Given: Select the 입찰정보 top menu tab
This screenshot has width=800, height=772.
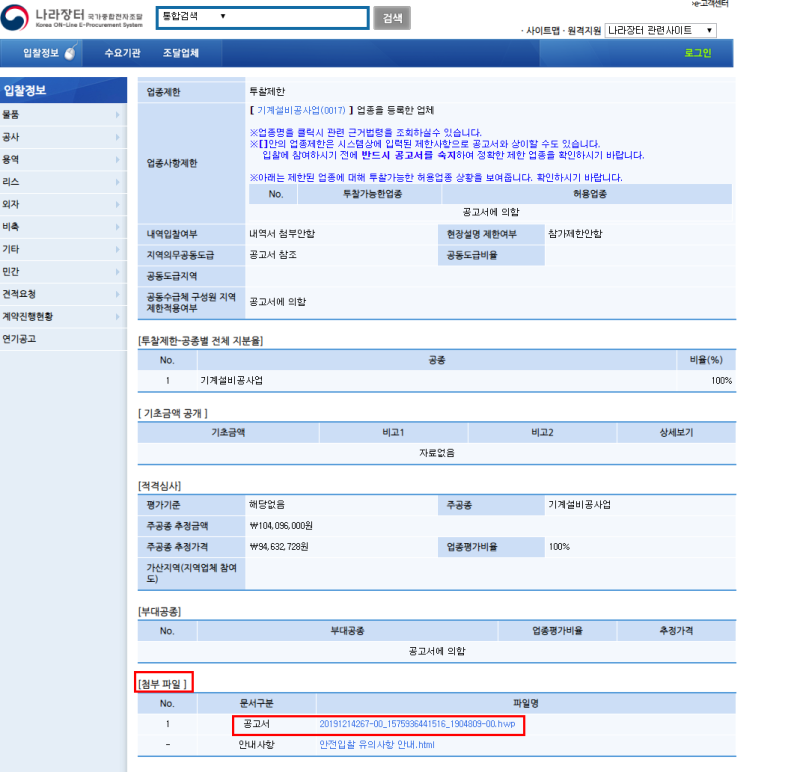Looking at the screenshot, I should coord(41,53).
